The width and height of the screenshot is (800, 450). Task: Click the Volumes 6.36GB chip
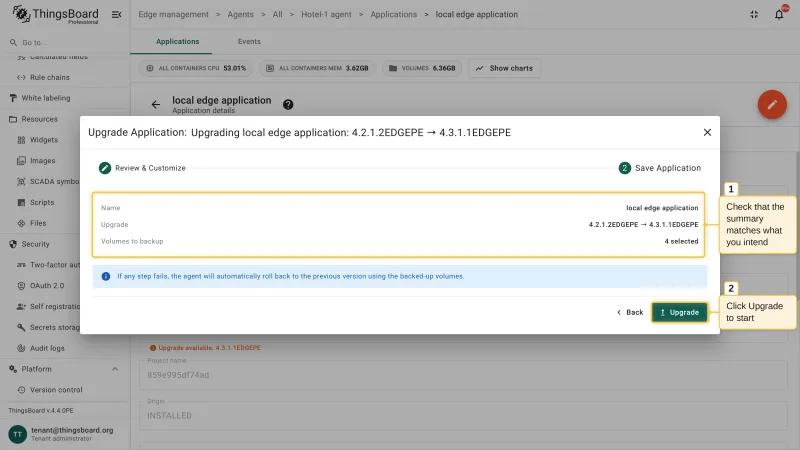pos(422,68)
